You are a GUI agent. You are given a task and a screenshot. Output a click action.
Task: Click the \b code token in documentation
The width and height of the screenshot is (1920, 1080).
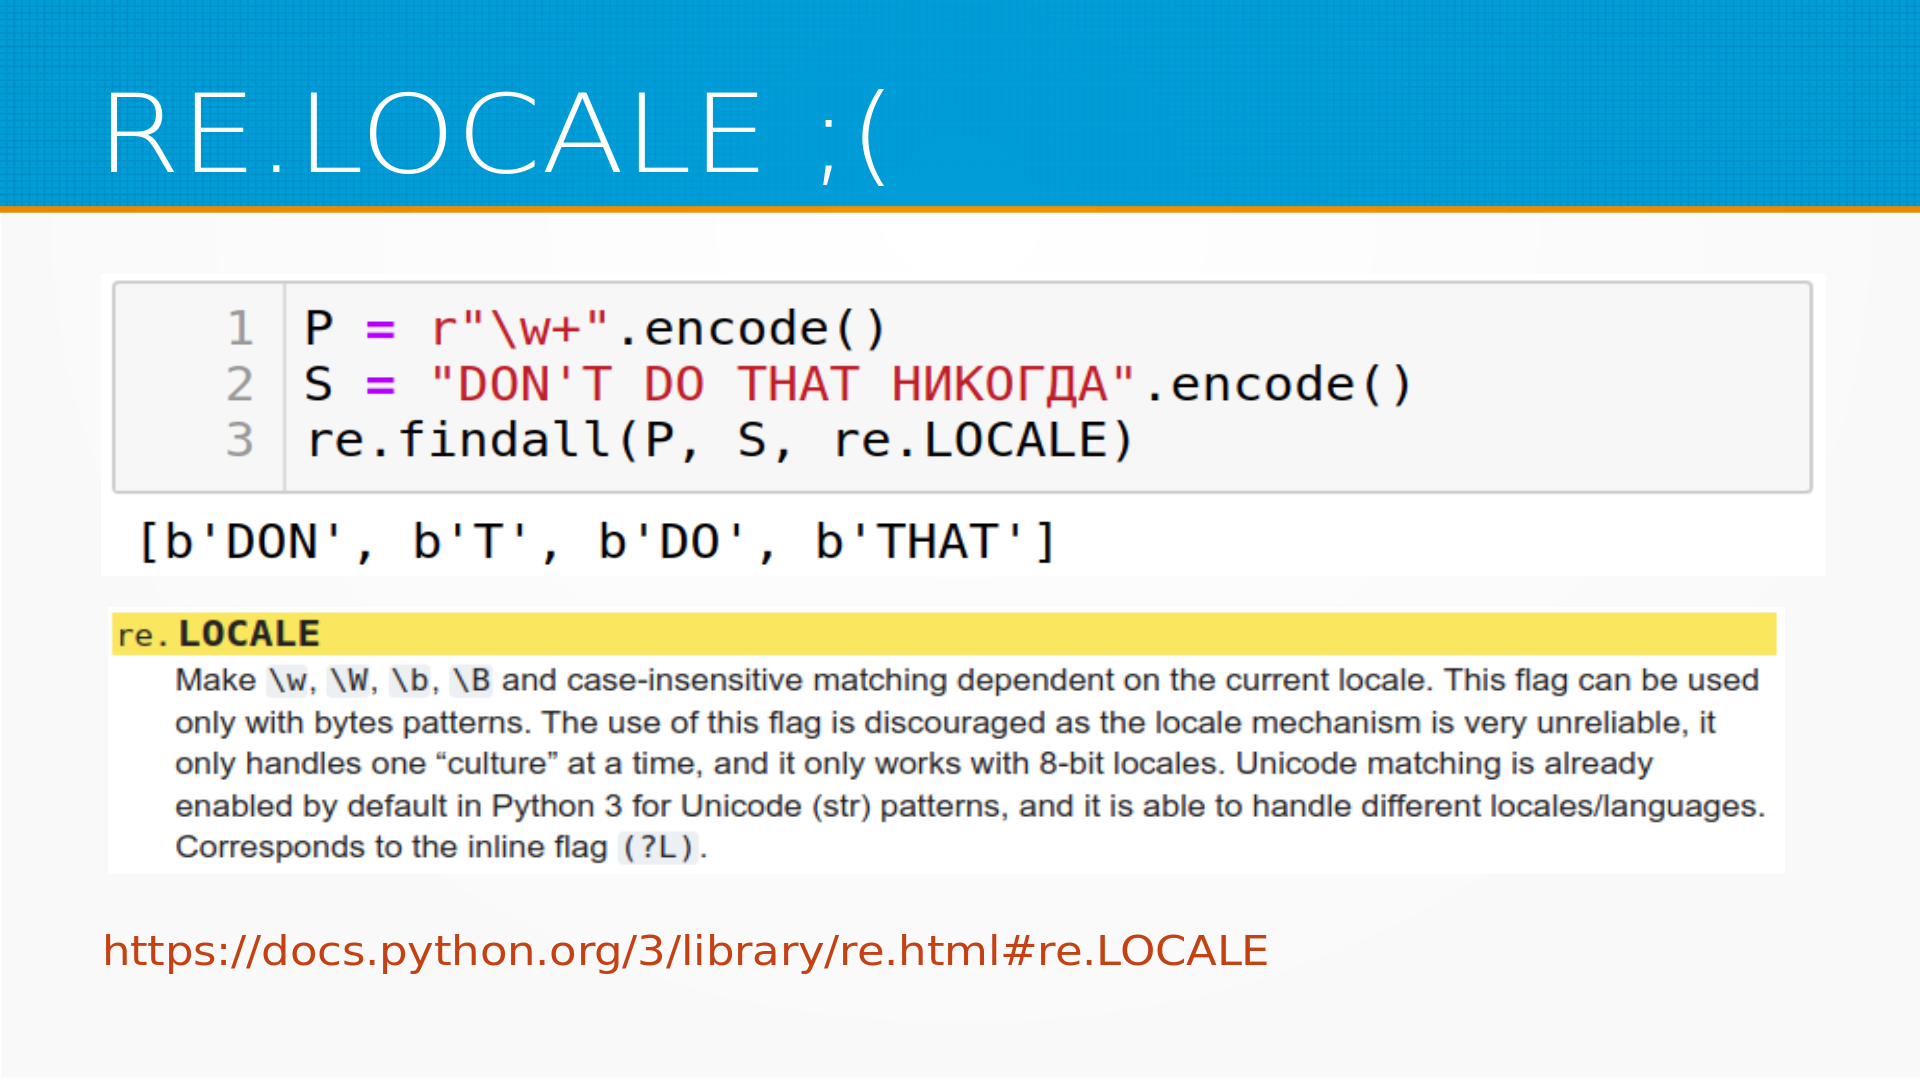pyautogui.click(x=410, y=681)
